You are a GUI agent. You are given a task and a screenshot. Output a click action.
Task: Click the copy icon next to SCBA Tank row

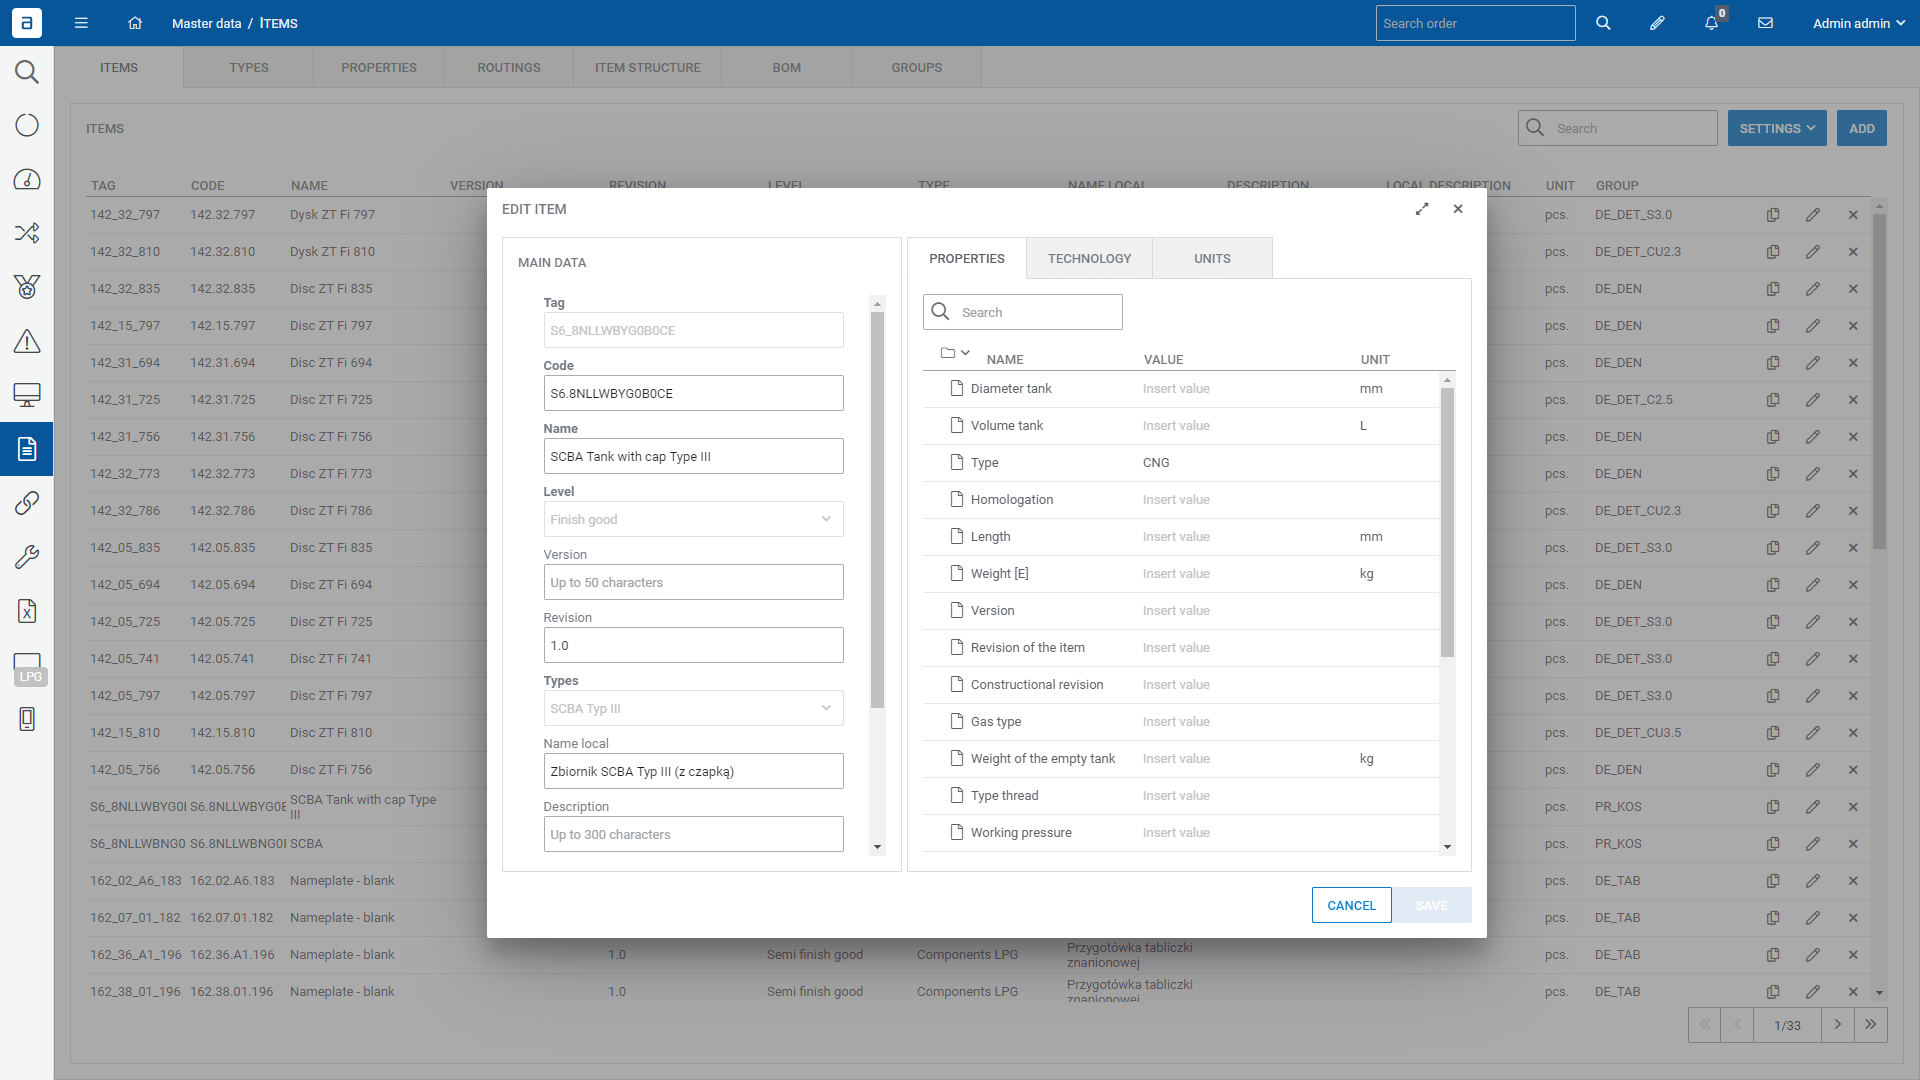(x=1774, y=806)
